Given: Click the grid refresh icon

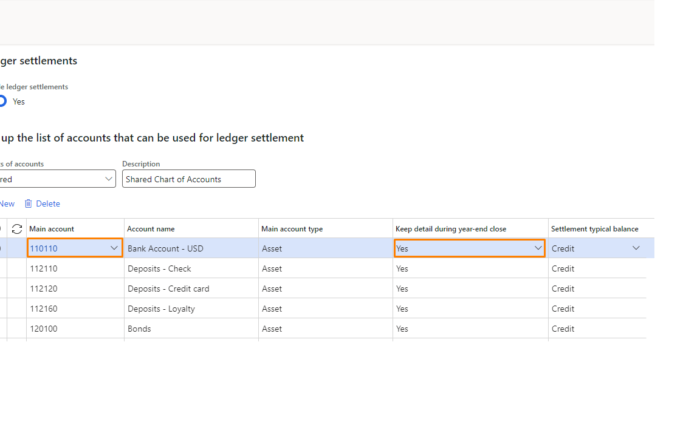Looking at the screenshot, I should [17, 229].
